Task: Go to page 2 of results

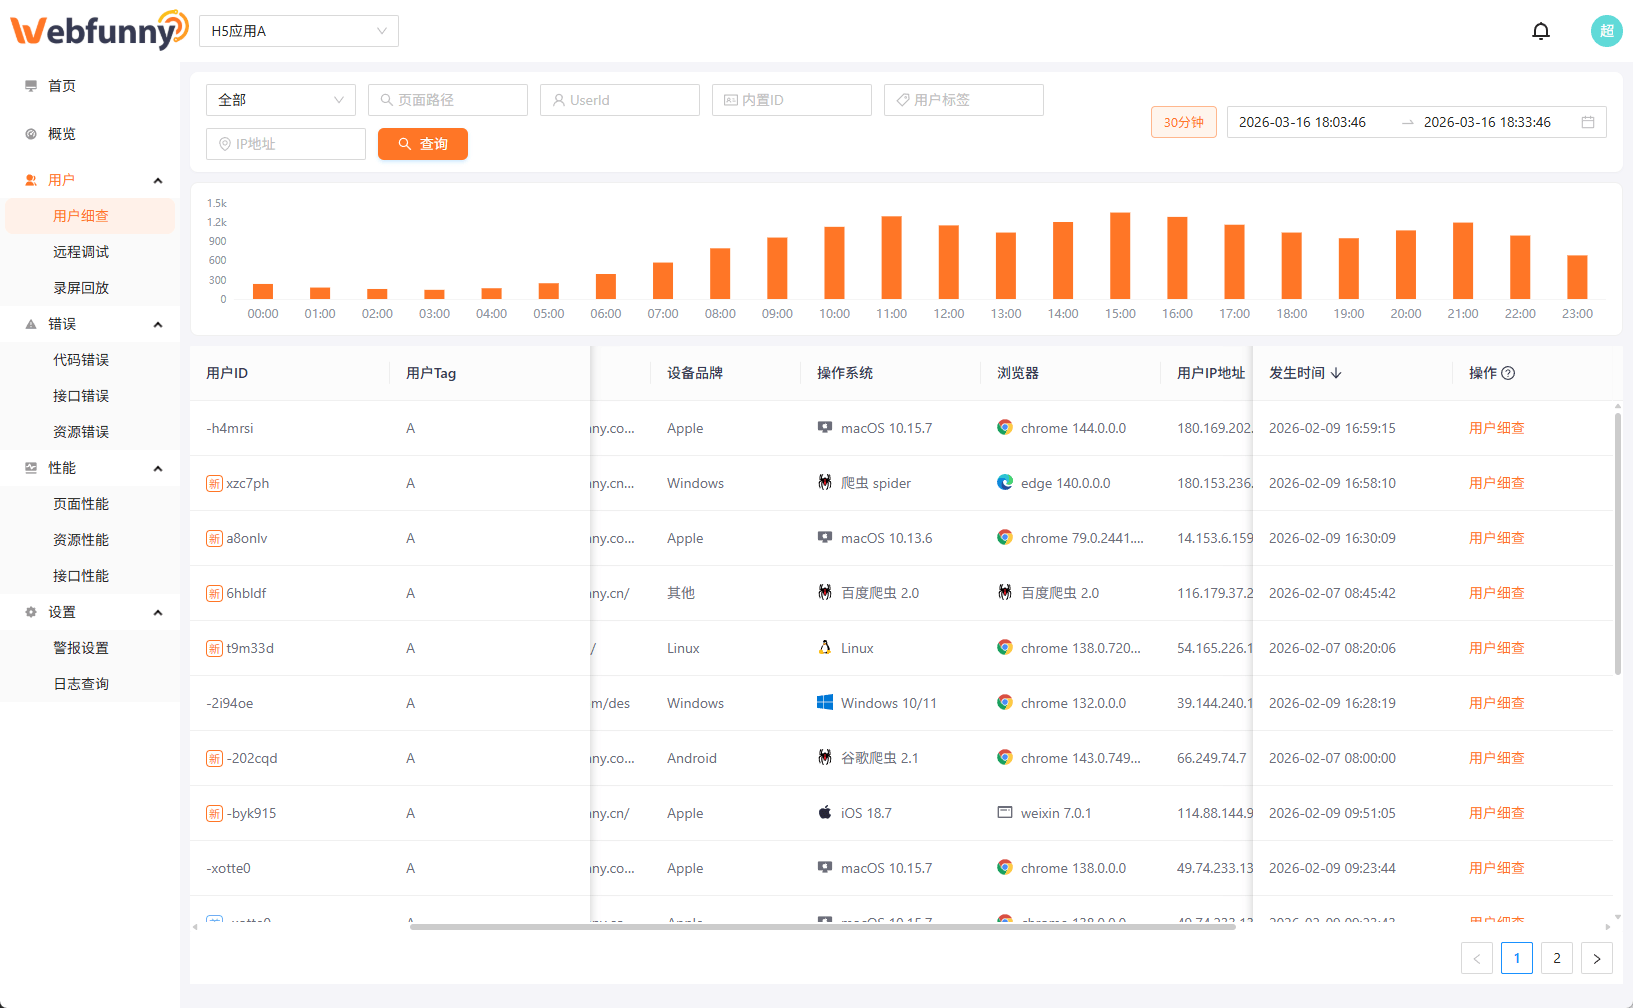Action: point(1556,958)
